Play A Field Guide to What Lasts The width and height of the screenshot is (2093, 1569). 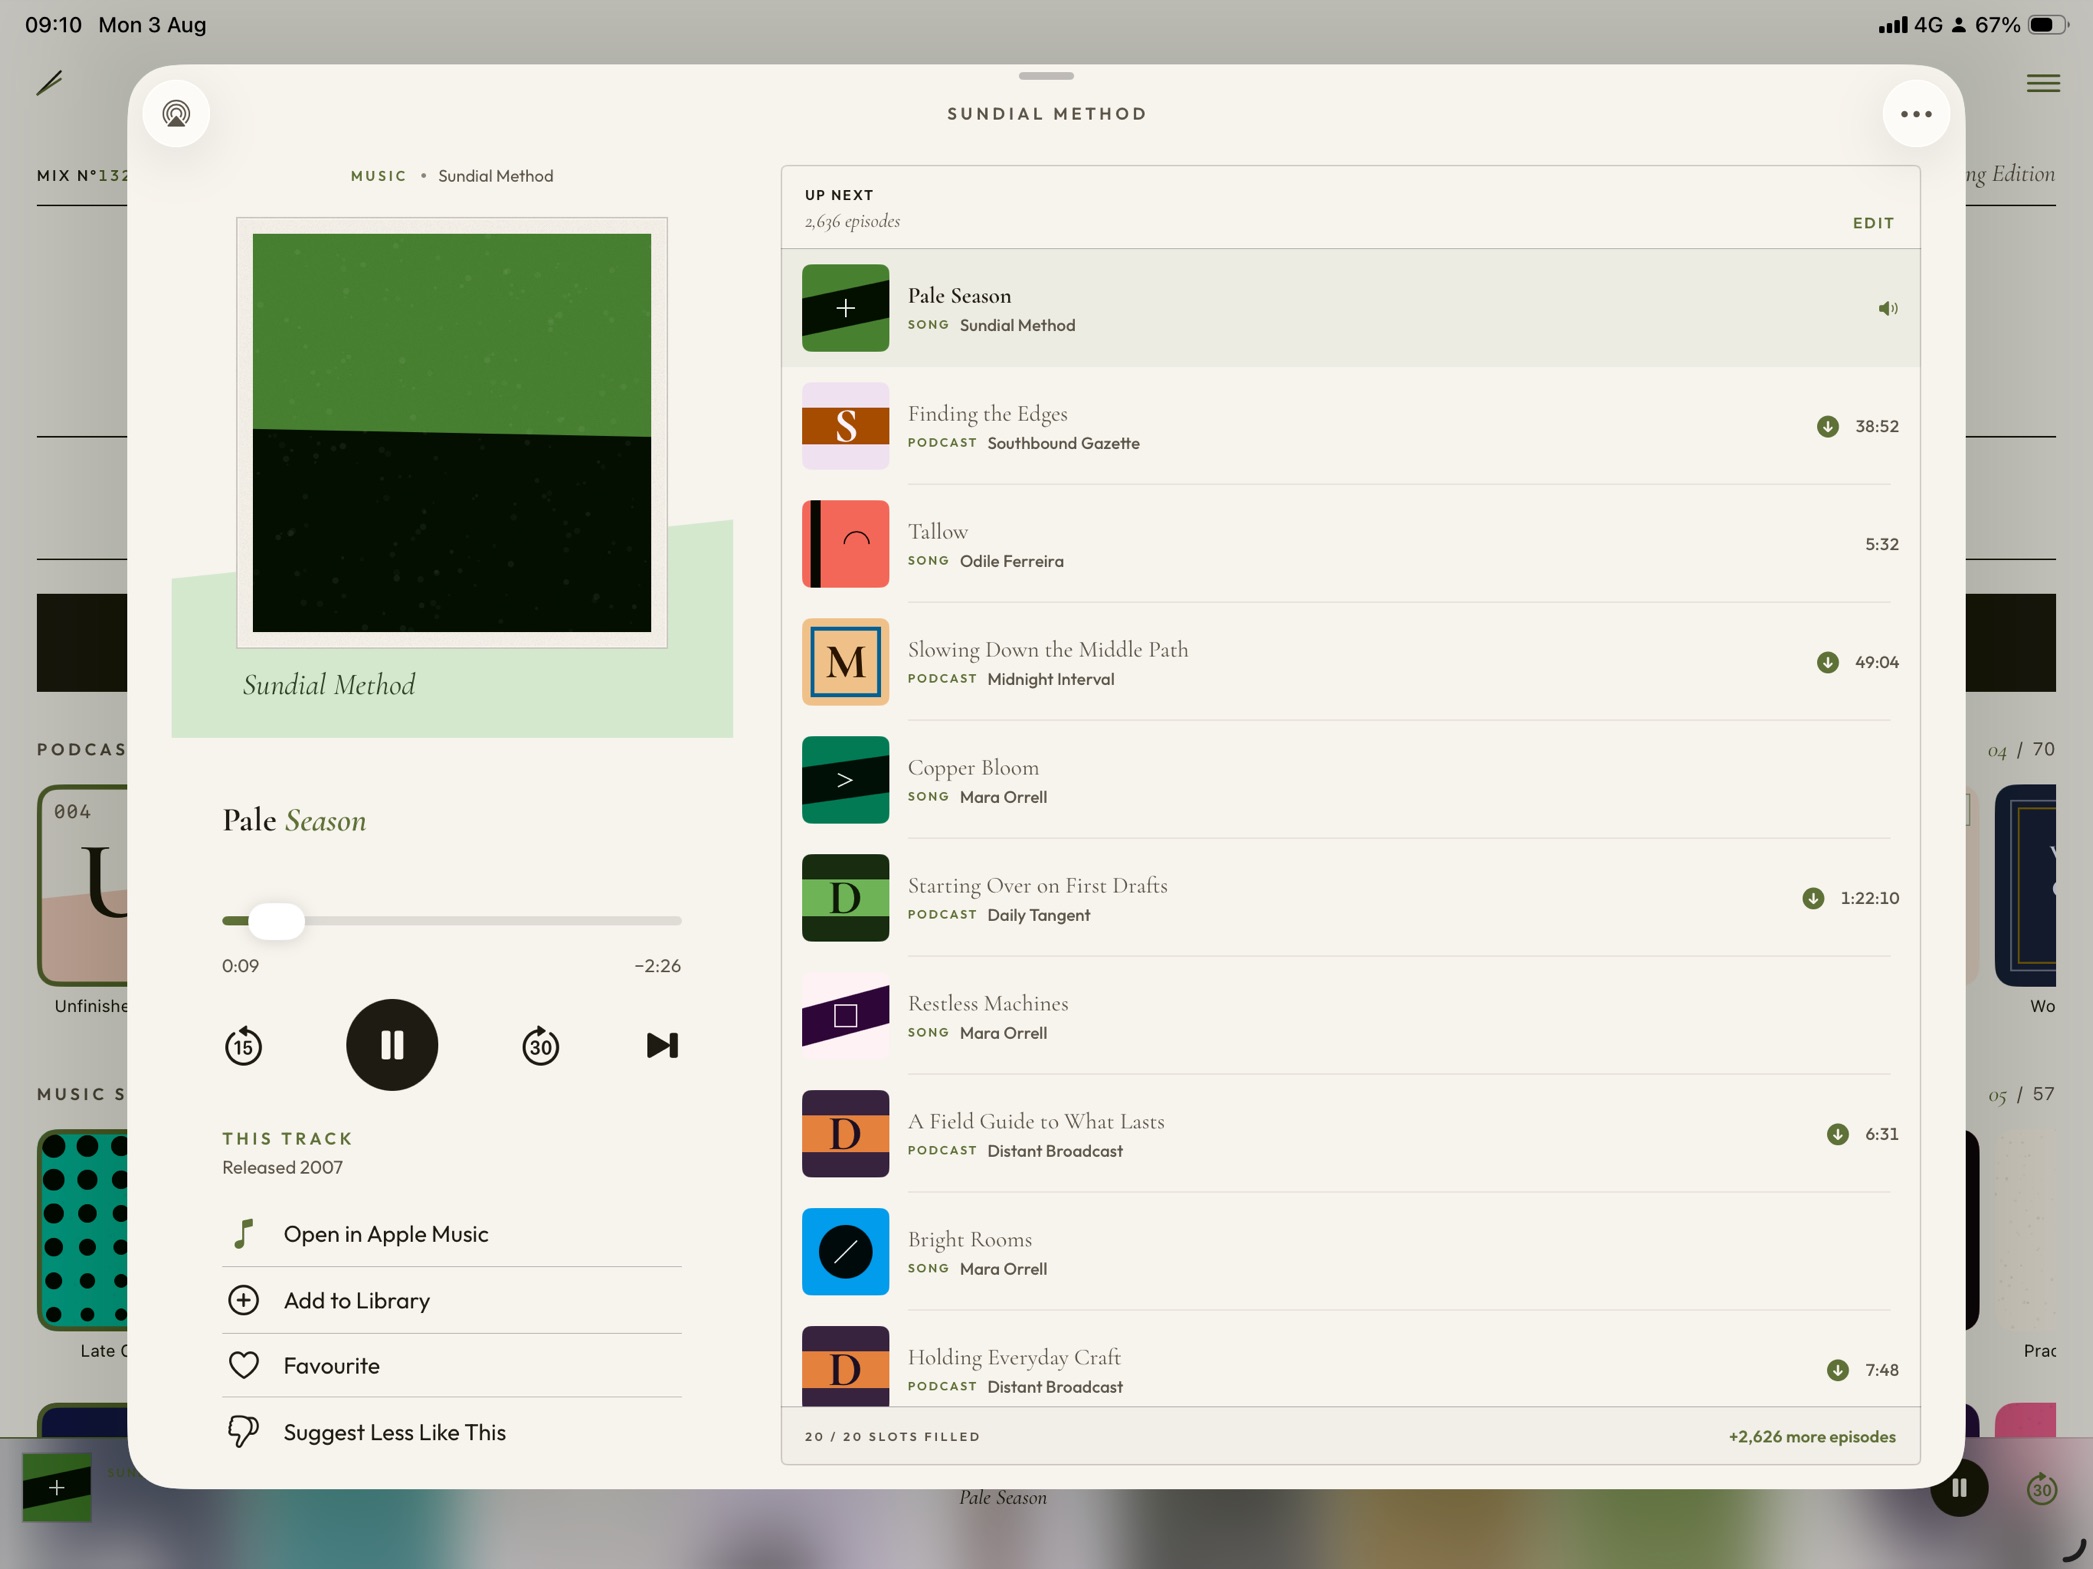1350,1134
